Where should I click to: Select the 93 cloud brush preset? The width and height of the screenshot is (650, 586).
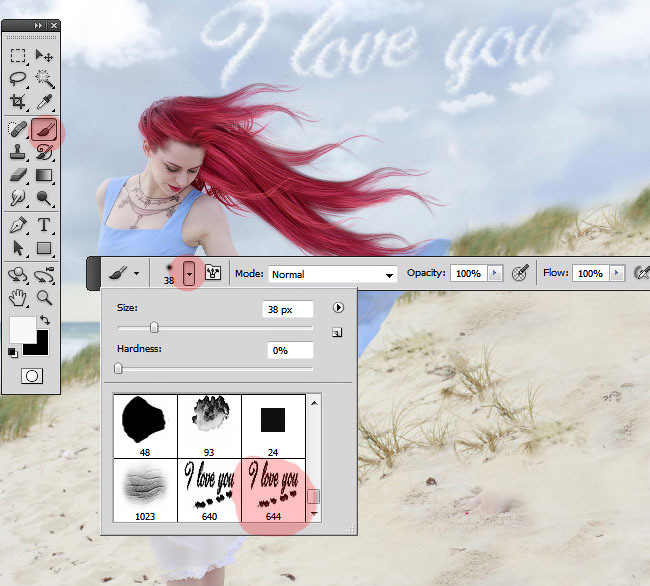pos(209,426)
